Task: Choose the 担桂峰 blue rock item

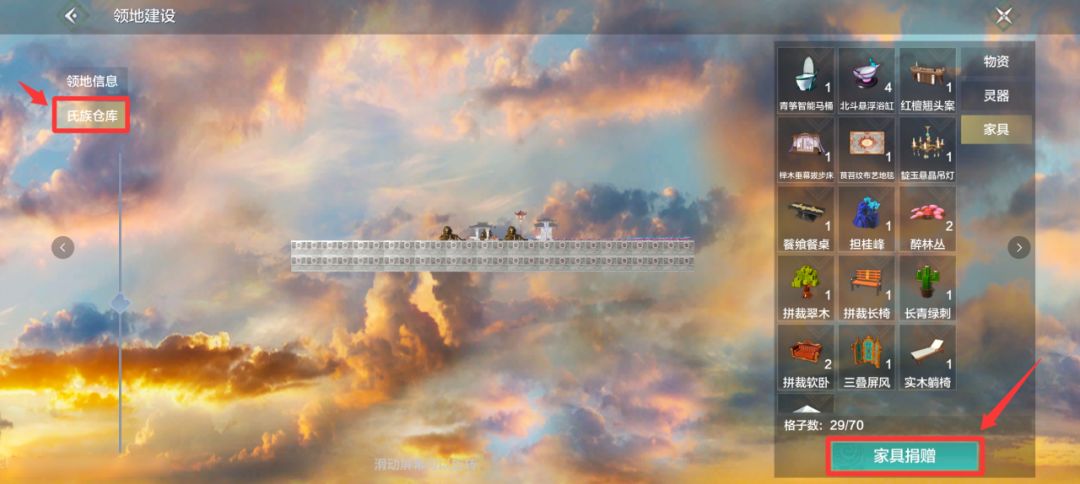Action: coord(866,219)
